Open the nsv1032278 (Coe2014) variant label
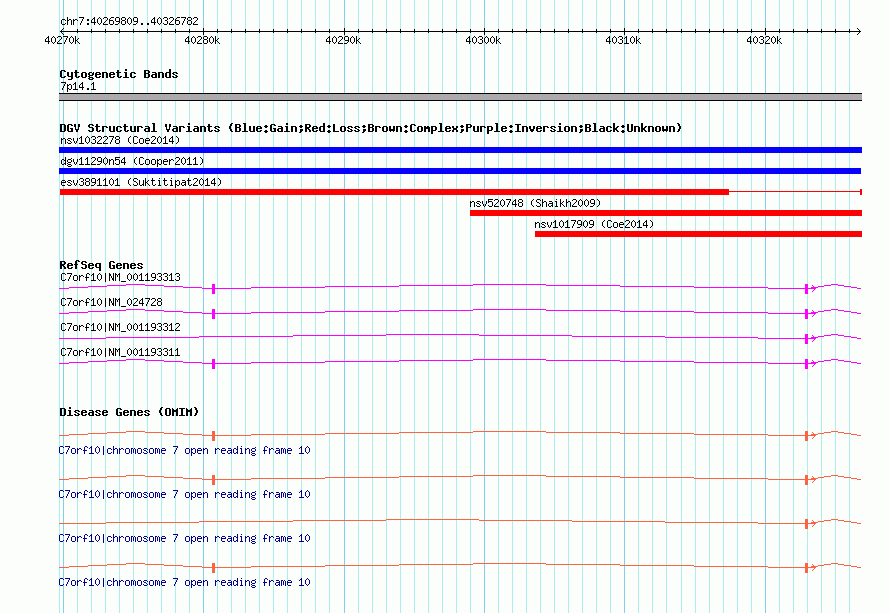The height and width of the screenshot is (613, 890). click(x=120, y=140)
